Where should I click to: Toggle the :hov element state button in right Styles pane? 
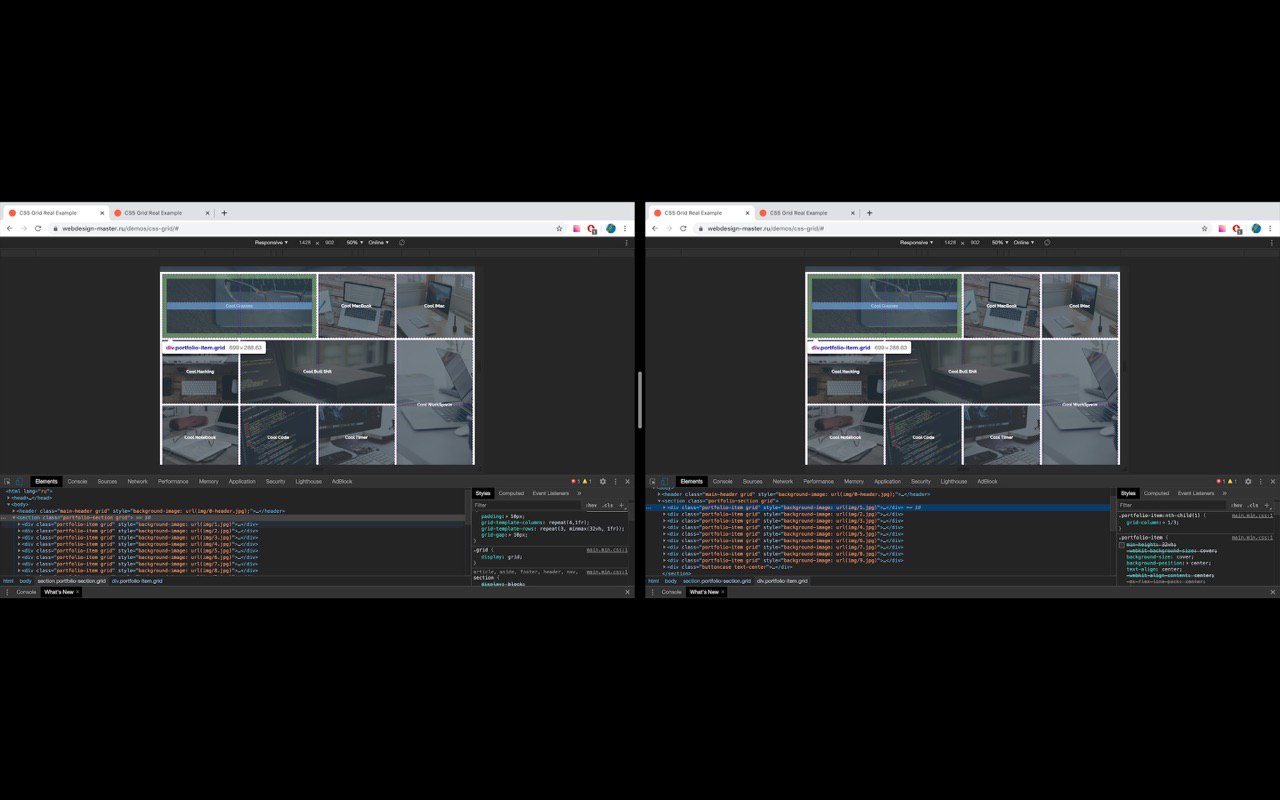coord(1236,505)
